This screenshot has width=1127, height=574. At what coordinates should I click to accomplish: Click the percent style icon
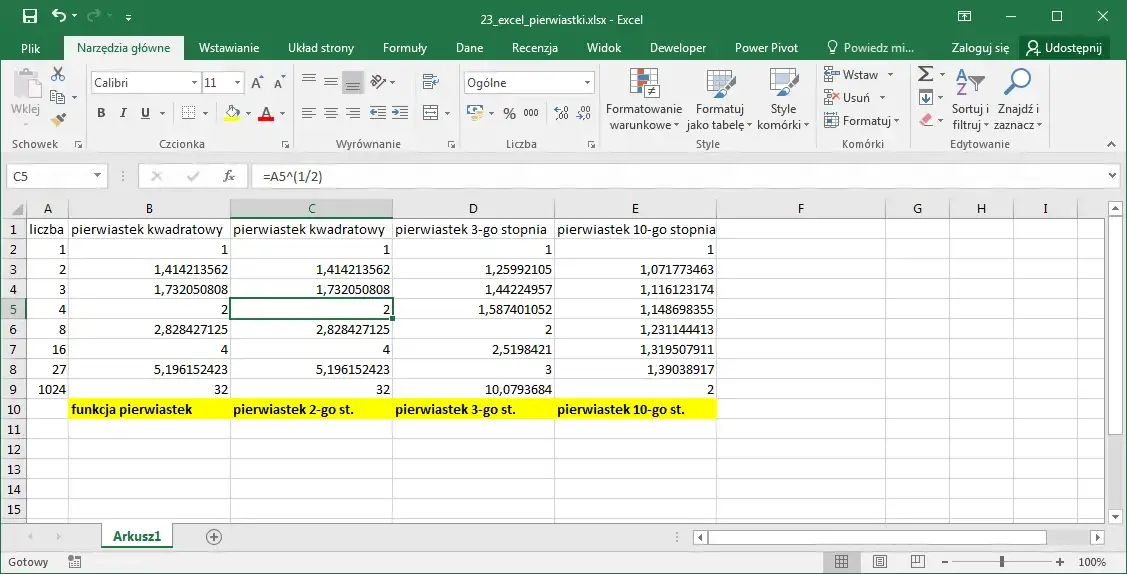(509, 113)
